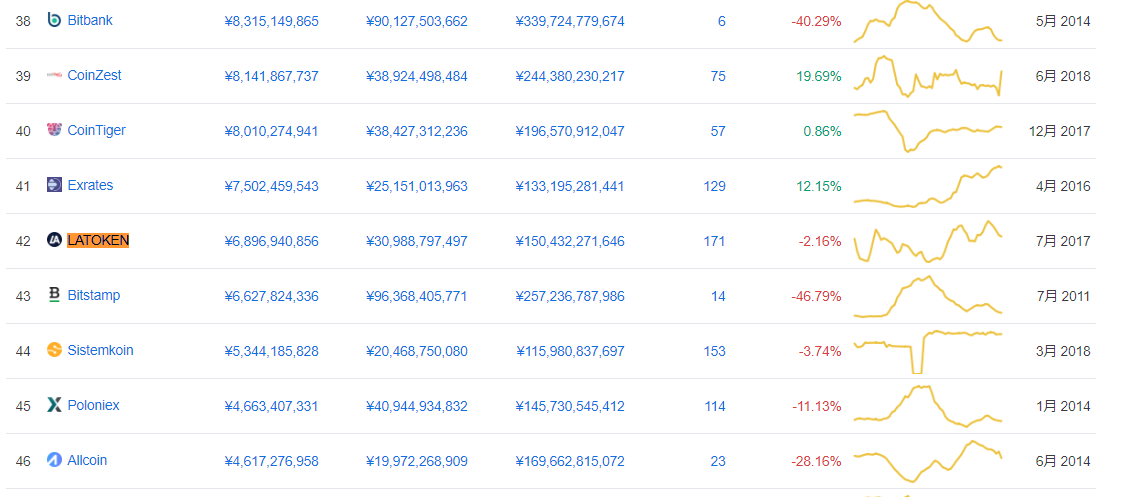This screenshot has height=497, width=1127.
Task: Click Bitbank 7d volume ¥90,127,503,662
Action: pos(417,22)
